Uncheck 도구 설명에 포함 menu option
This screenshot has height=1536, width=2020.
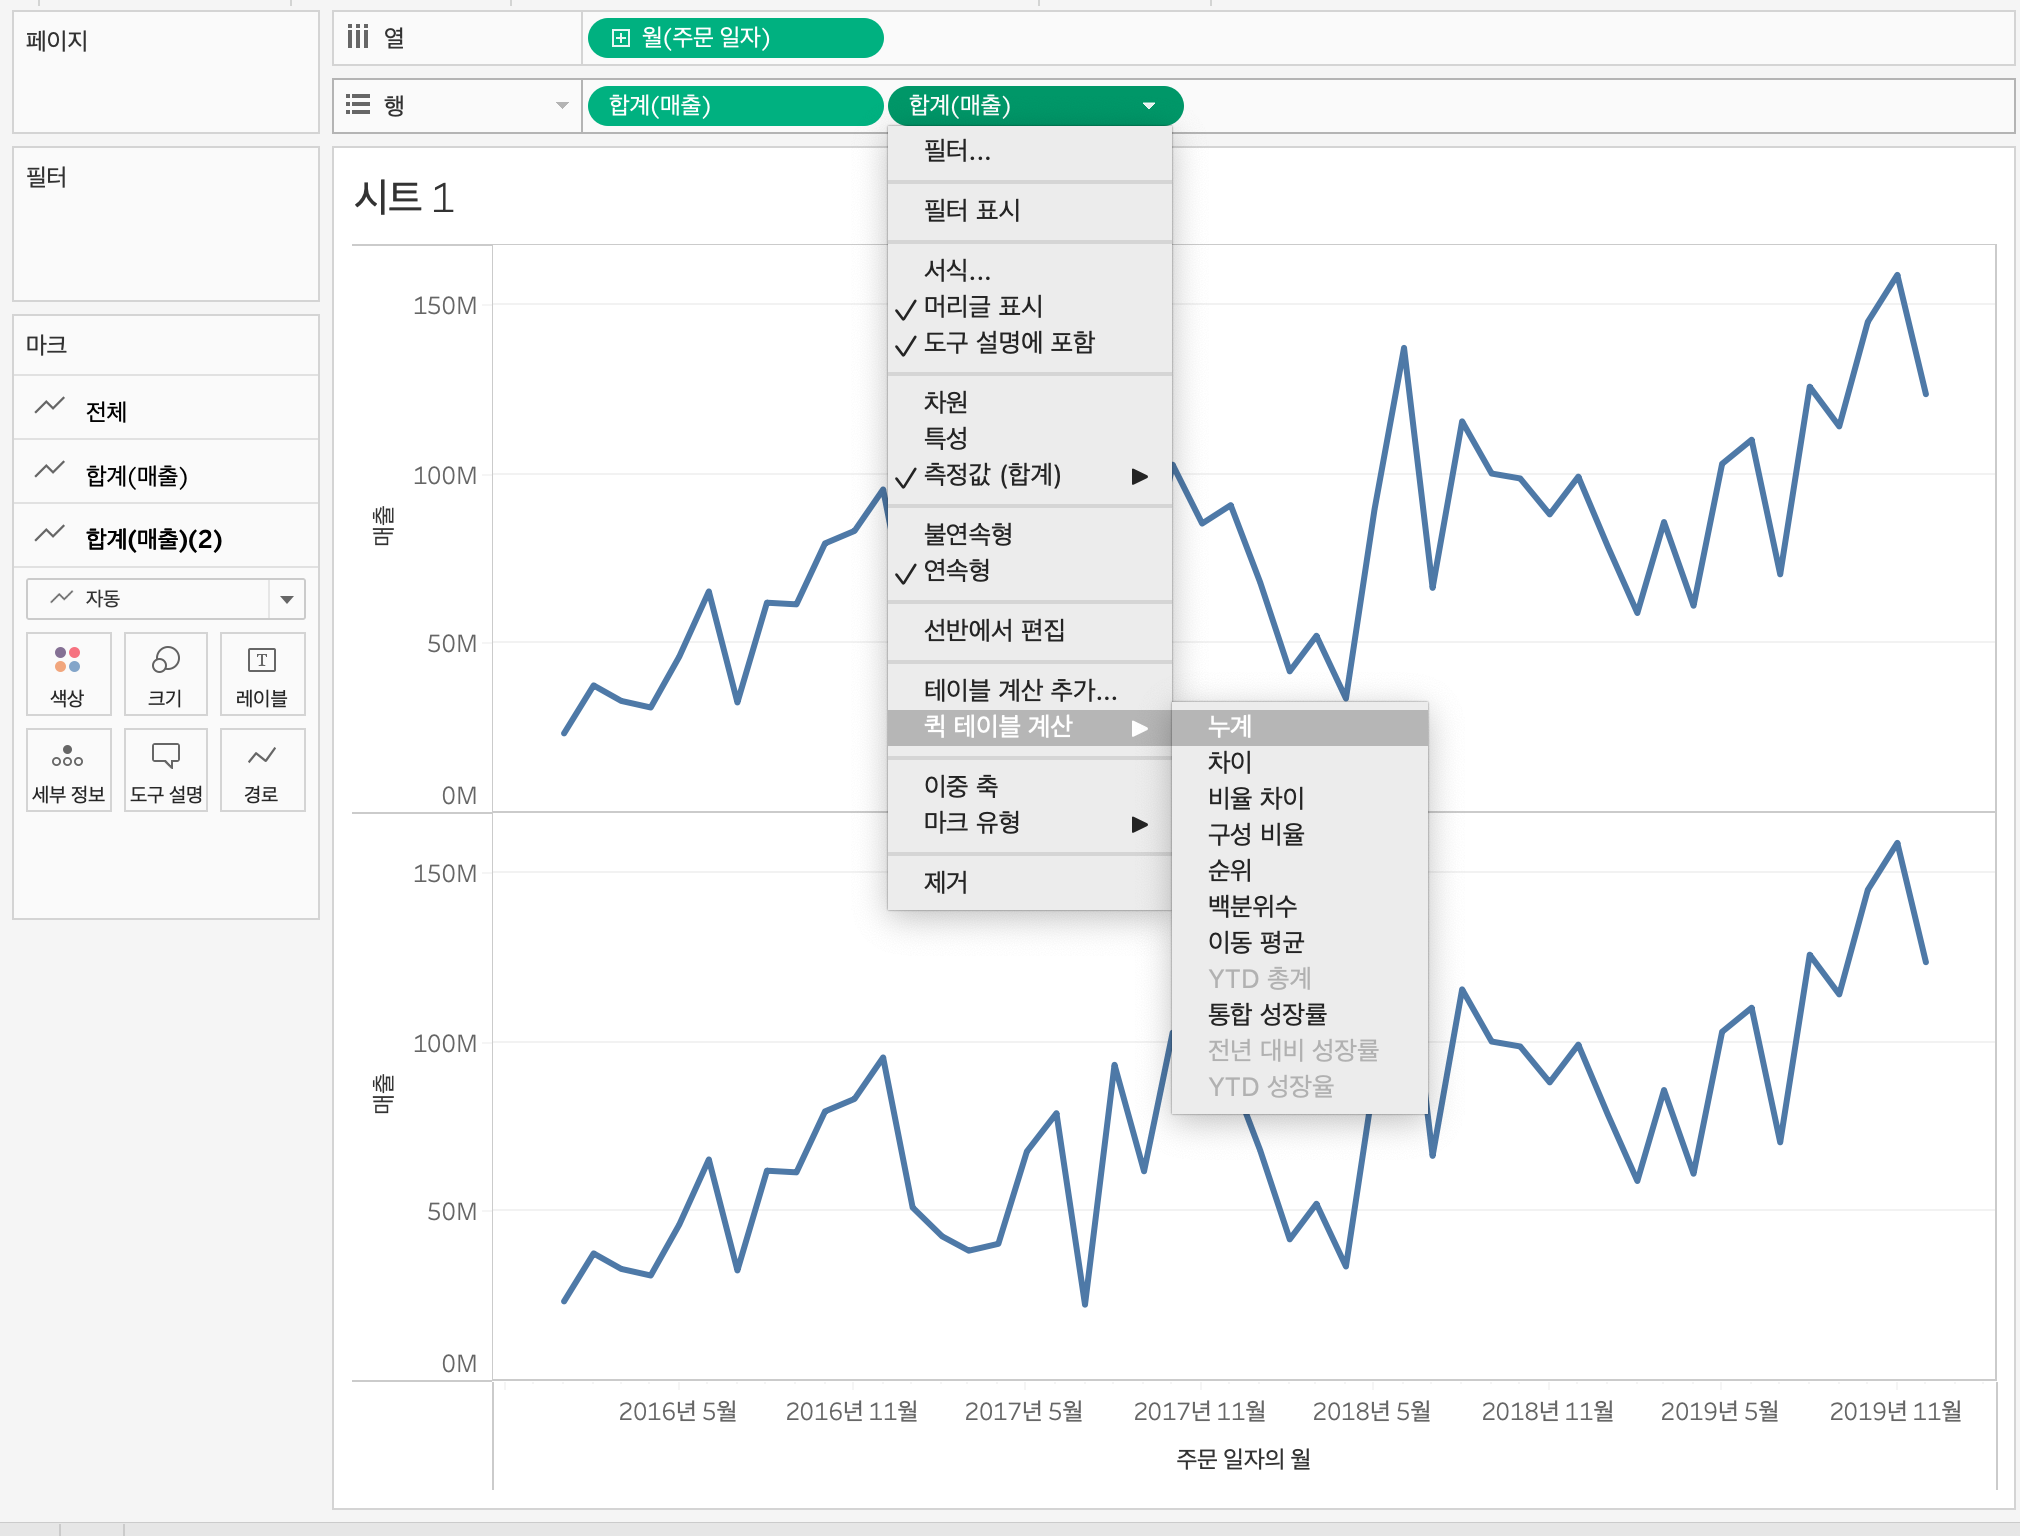[x=1008, y=342]
